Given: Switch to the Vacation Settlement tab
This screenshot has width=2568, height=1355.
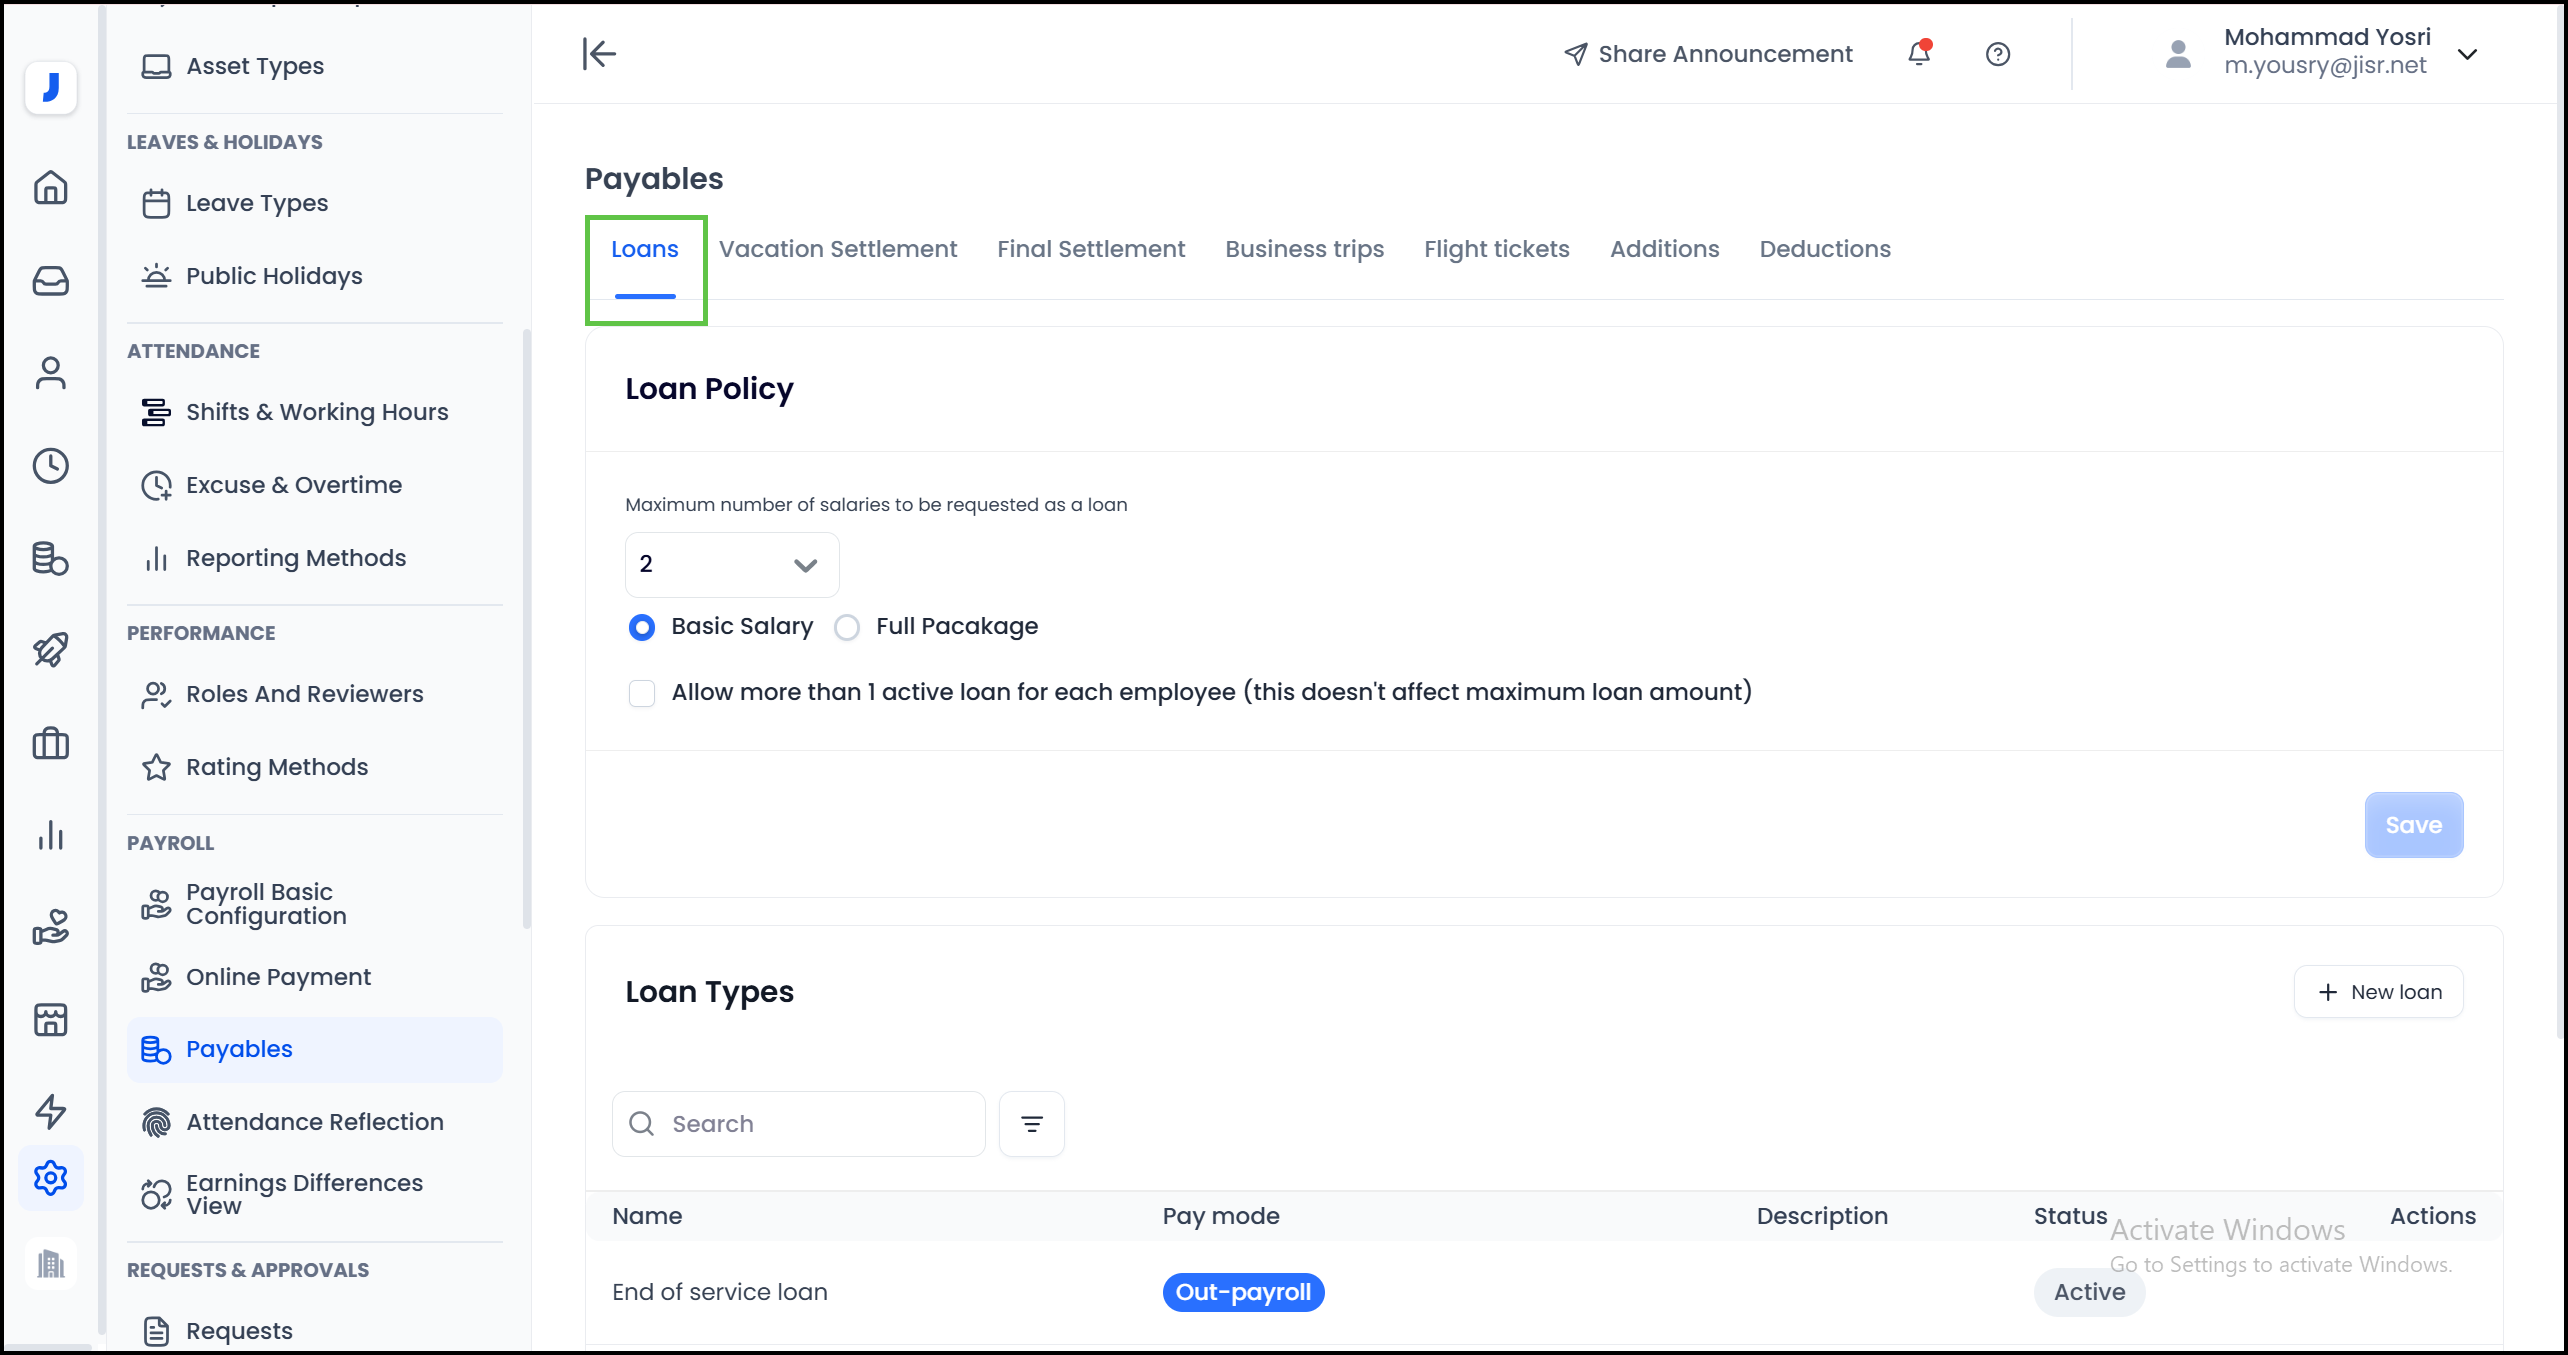Looking at the screenshot, I should [x=837, y=249].
